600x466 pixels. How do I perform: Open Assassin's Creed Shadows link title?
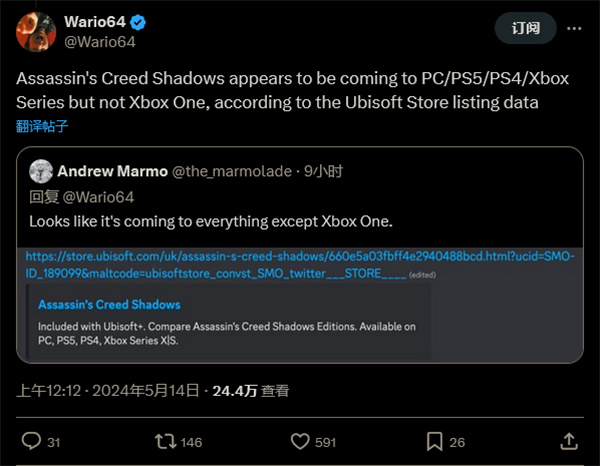[x=109, y=305]
